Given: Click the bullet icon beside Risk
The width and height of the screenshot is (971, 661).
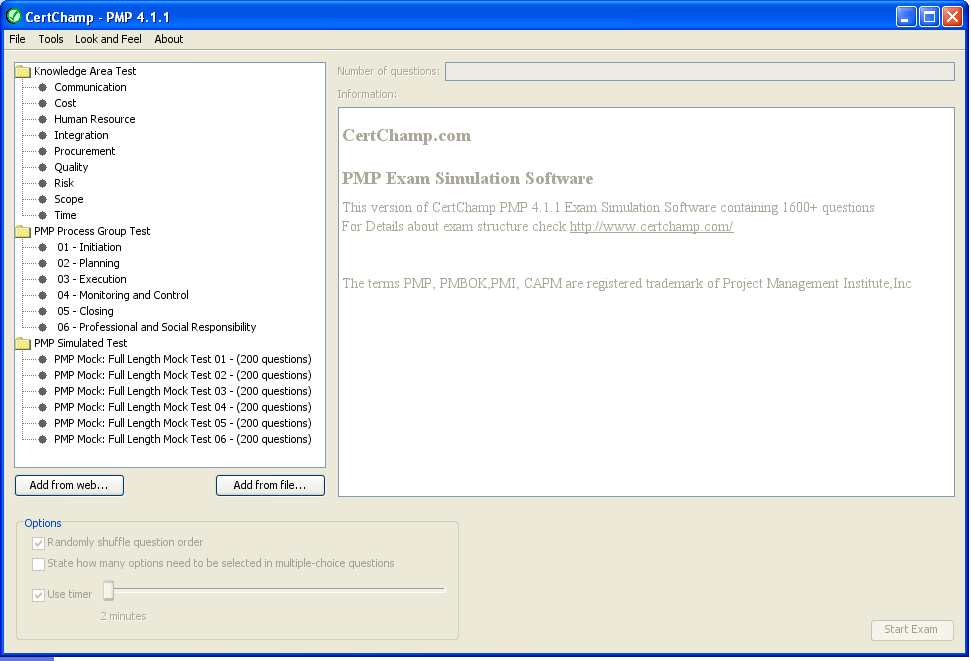Looking at the screenshot, I should 43,183.
